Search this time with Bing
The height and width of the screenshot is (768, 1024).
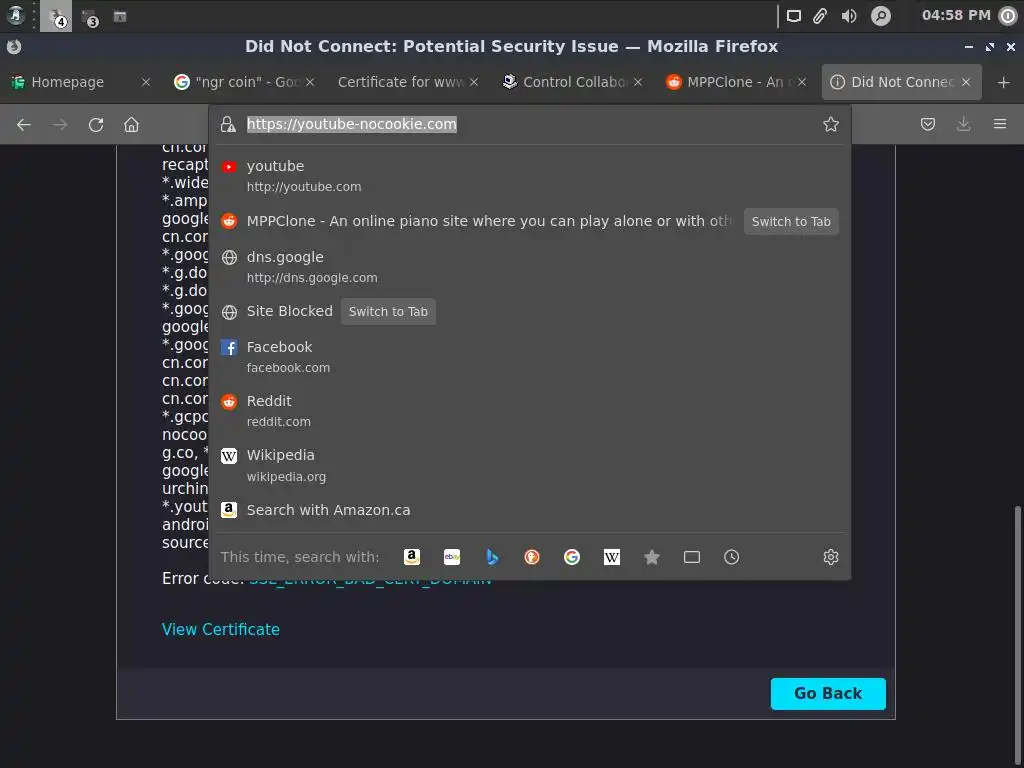click(x=492, y=557)
